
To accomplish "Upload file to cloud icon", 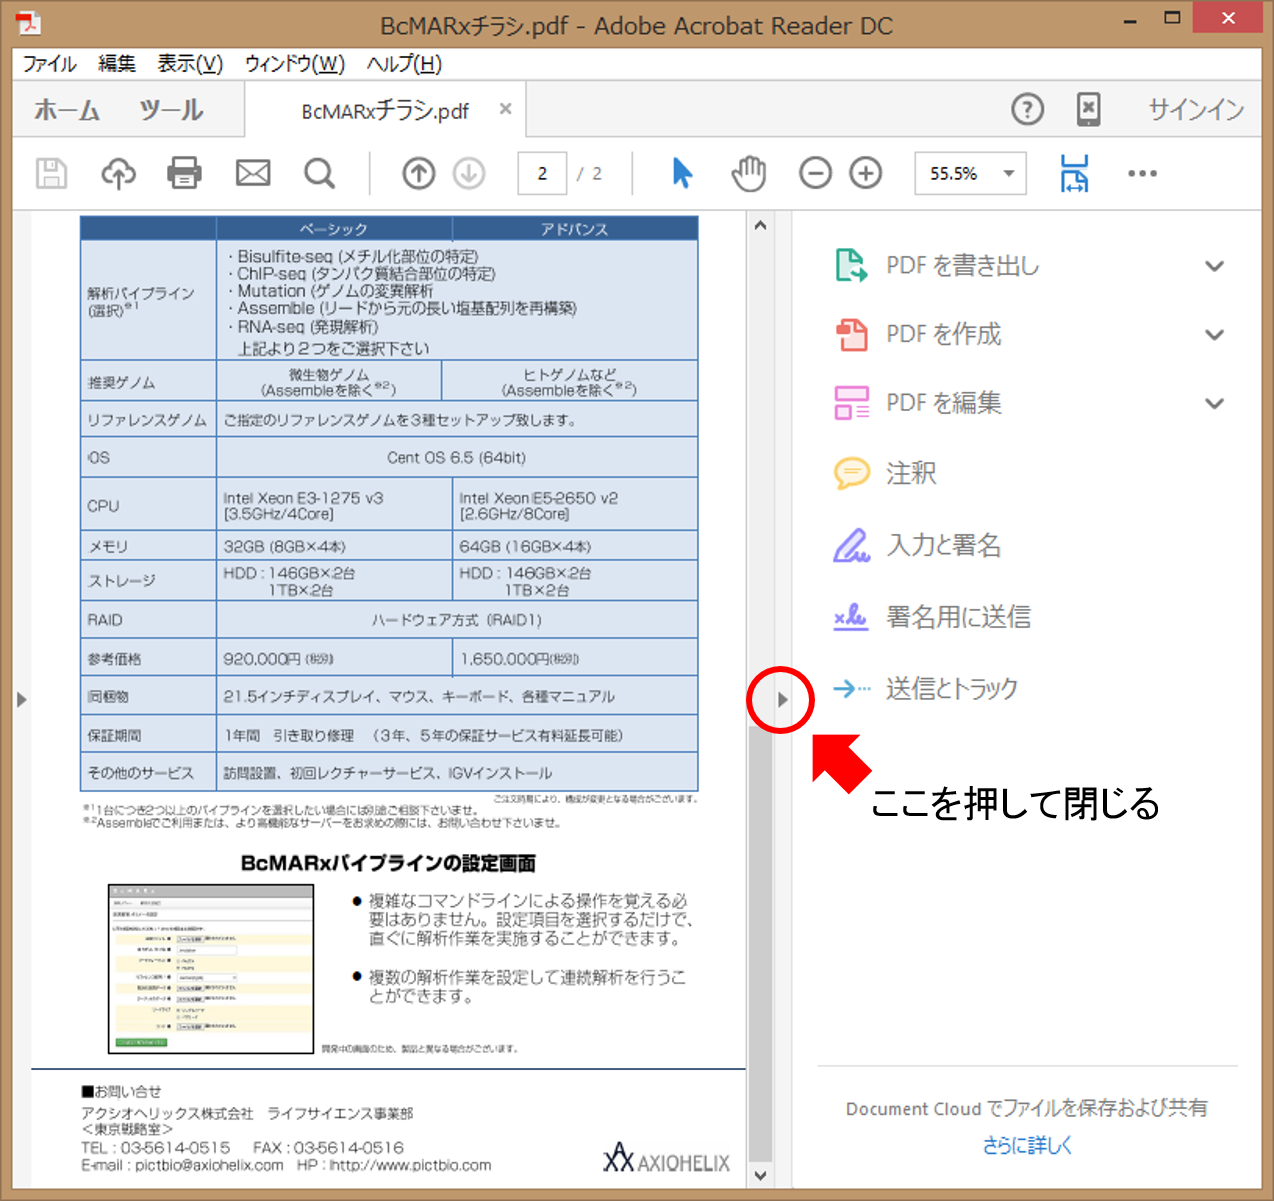I will [118, 174].
